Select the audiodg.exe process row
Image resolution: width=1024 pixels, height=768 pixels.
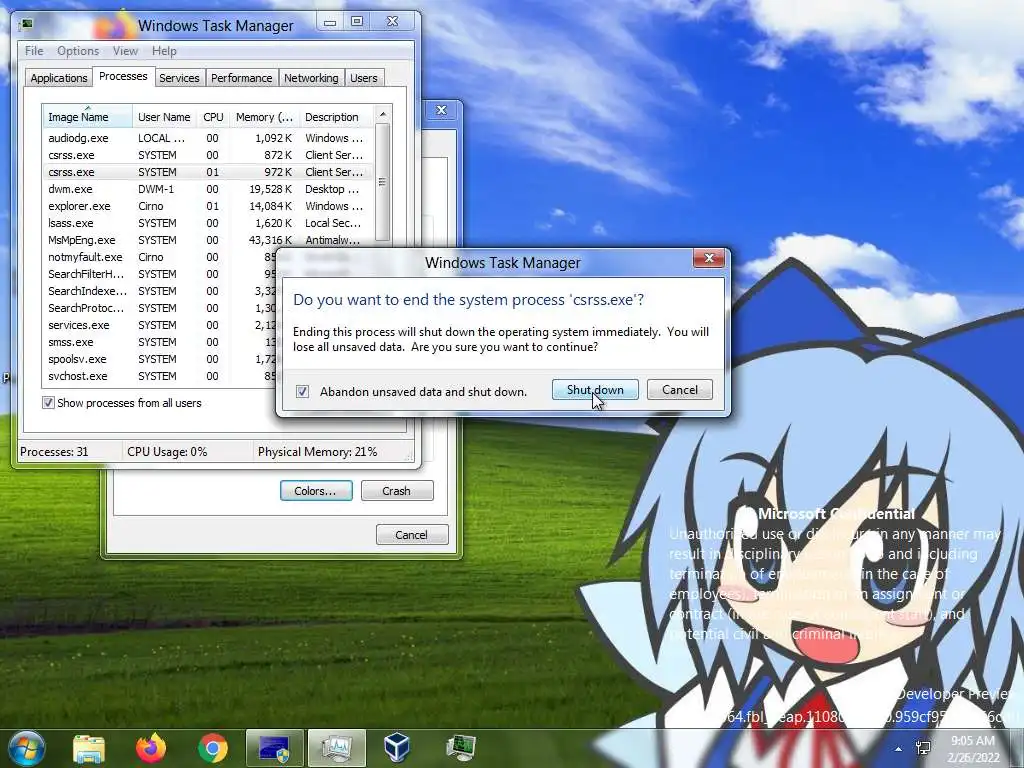208,138
